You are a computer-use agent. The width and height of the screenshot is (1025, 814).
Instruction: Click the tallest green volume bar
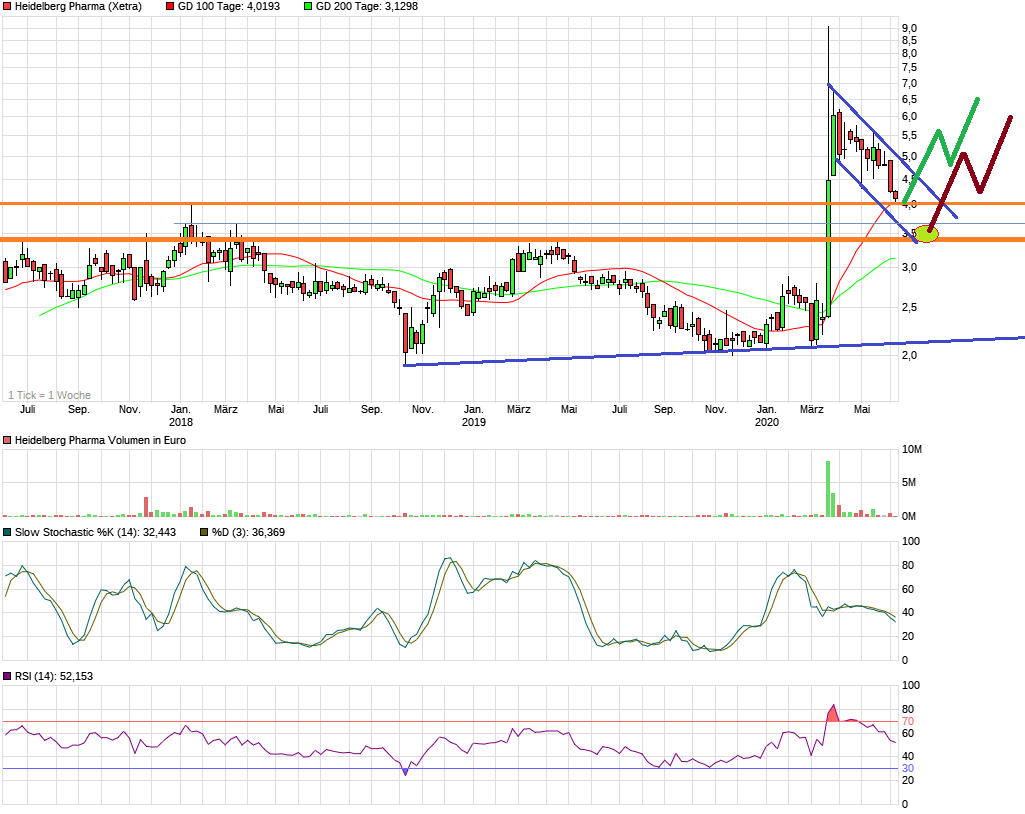pos(828,488)
